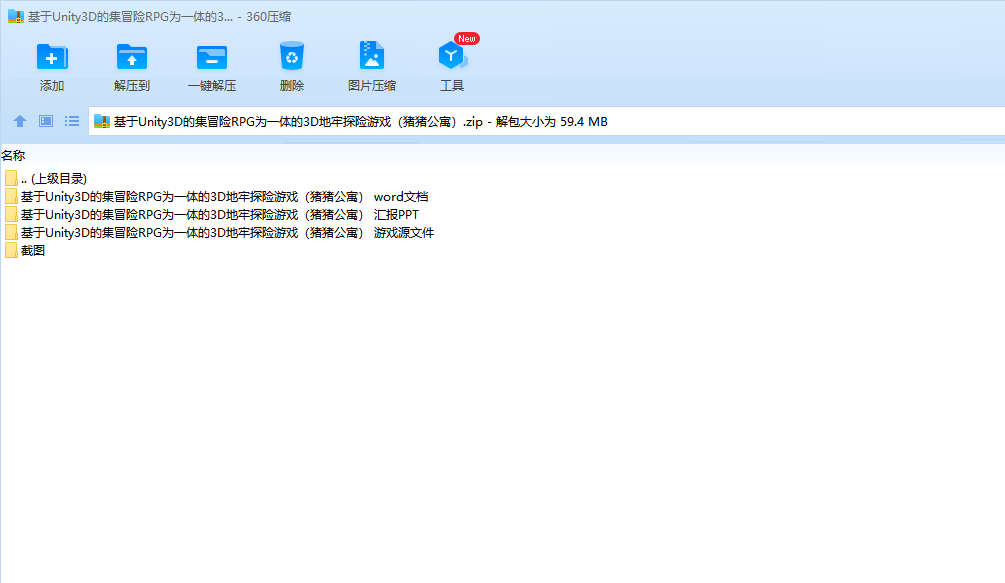Open the 图片压缩 image compression tool
Screen dimensions: 1005x583
[372, 56]
